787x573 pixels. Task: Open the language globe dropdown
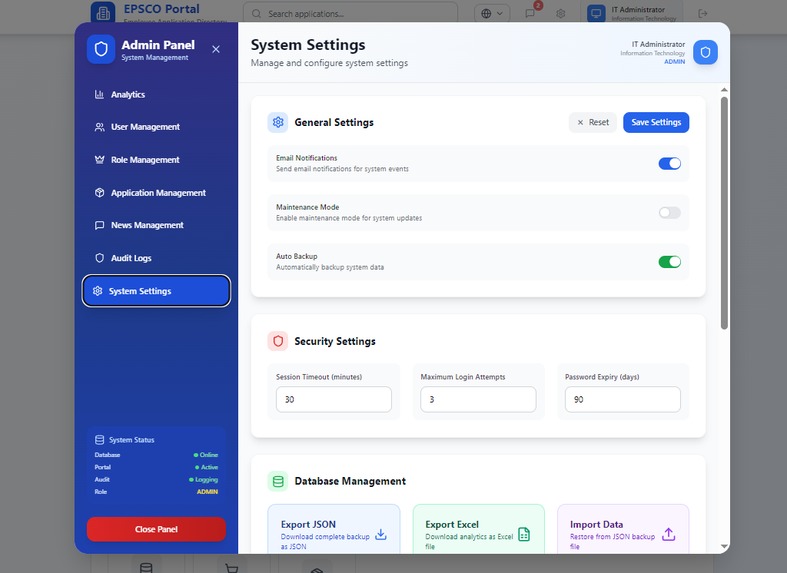point(492,14)
